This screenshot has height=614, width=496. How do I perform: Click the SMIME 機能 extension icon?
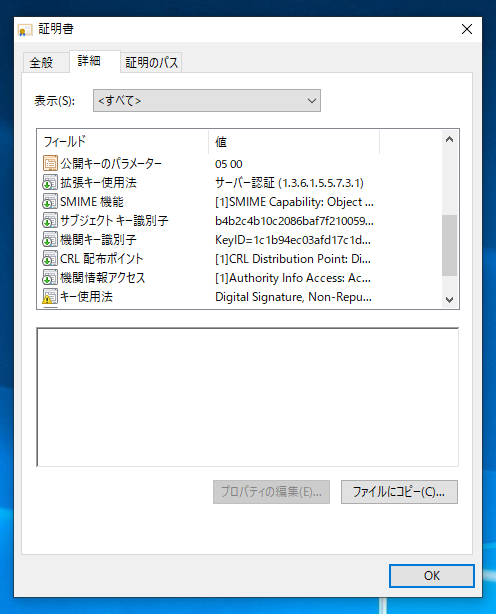tap(50, 202)
